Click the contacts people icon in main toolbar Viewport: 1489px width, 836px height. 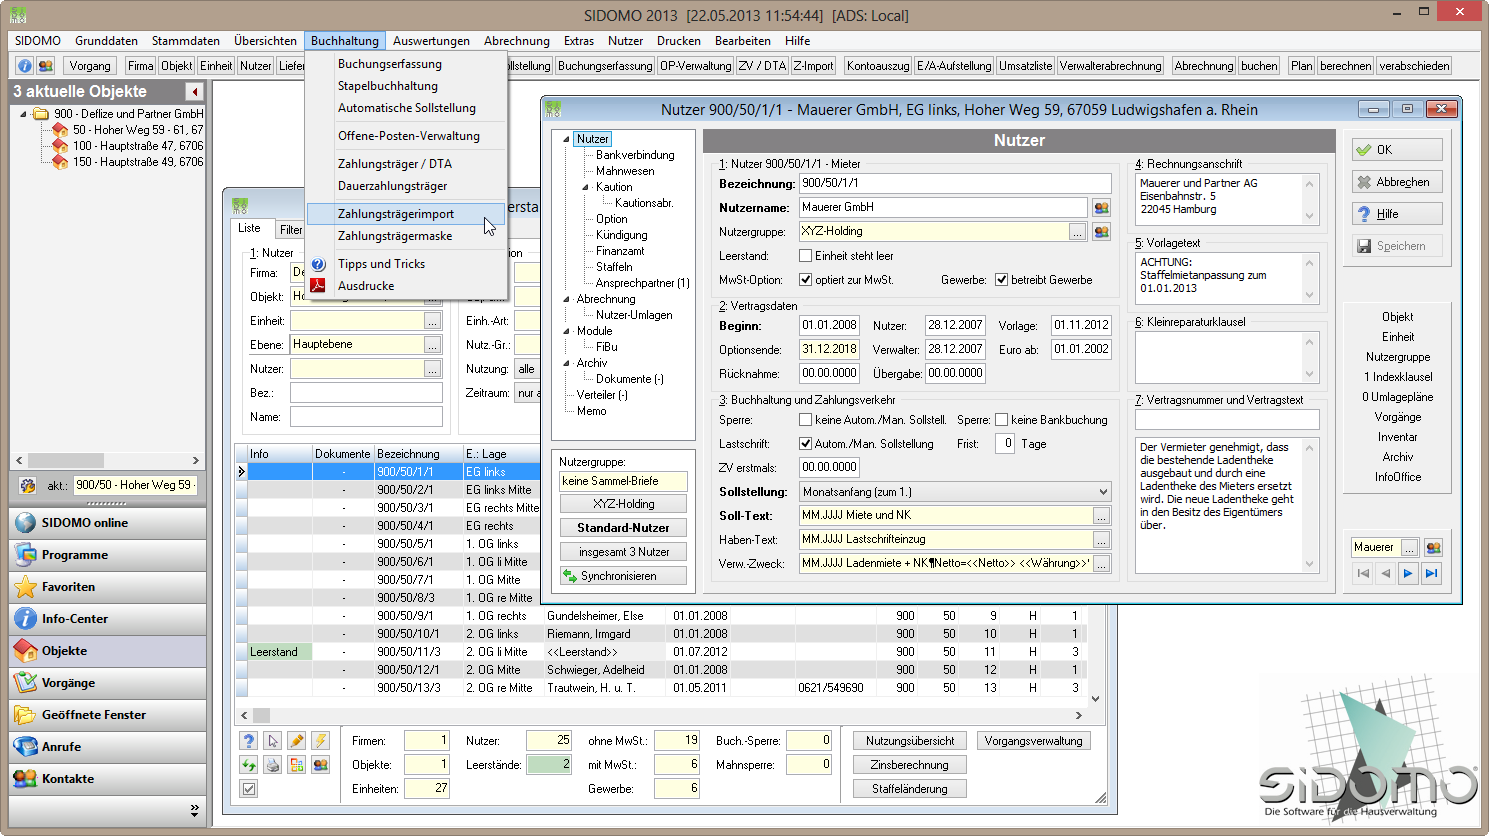(x=46, y=66)
